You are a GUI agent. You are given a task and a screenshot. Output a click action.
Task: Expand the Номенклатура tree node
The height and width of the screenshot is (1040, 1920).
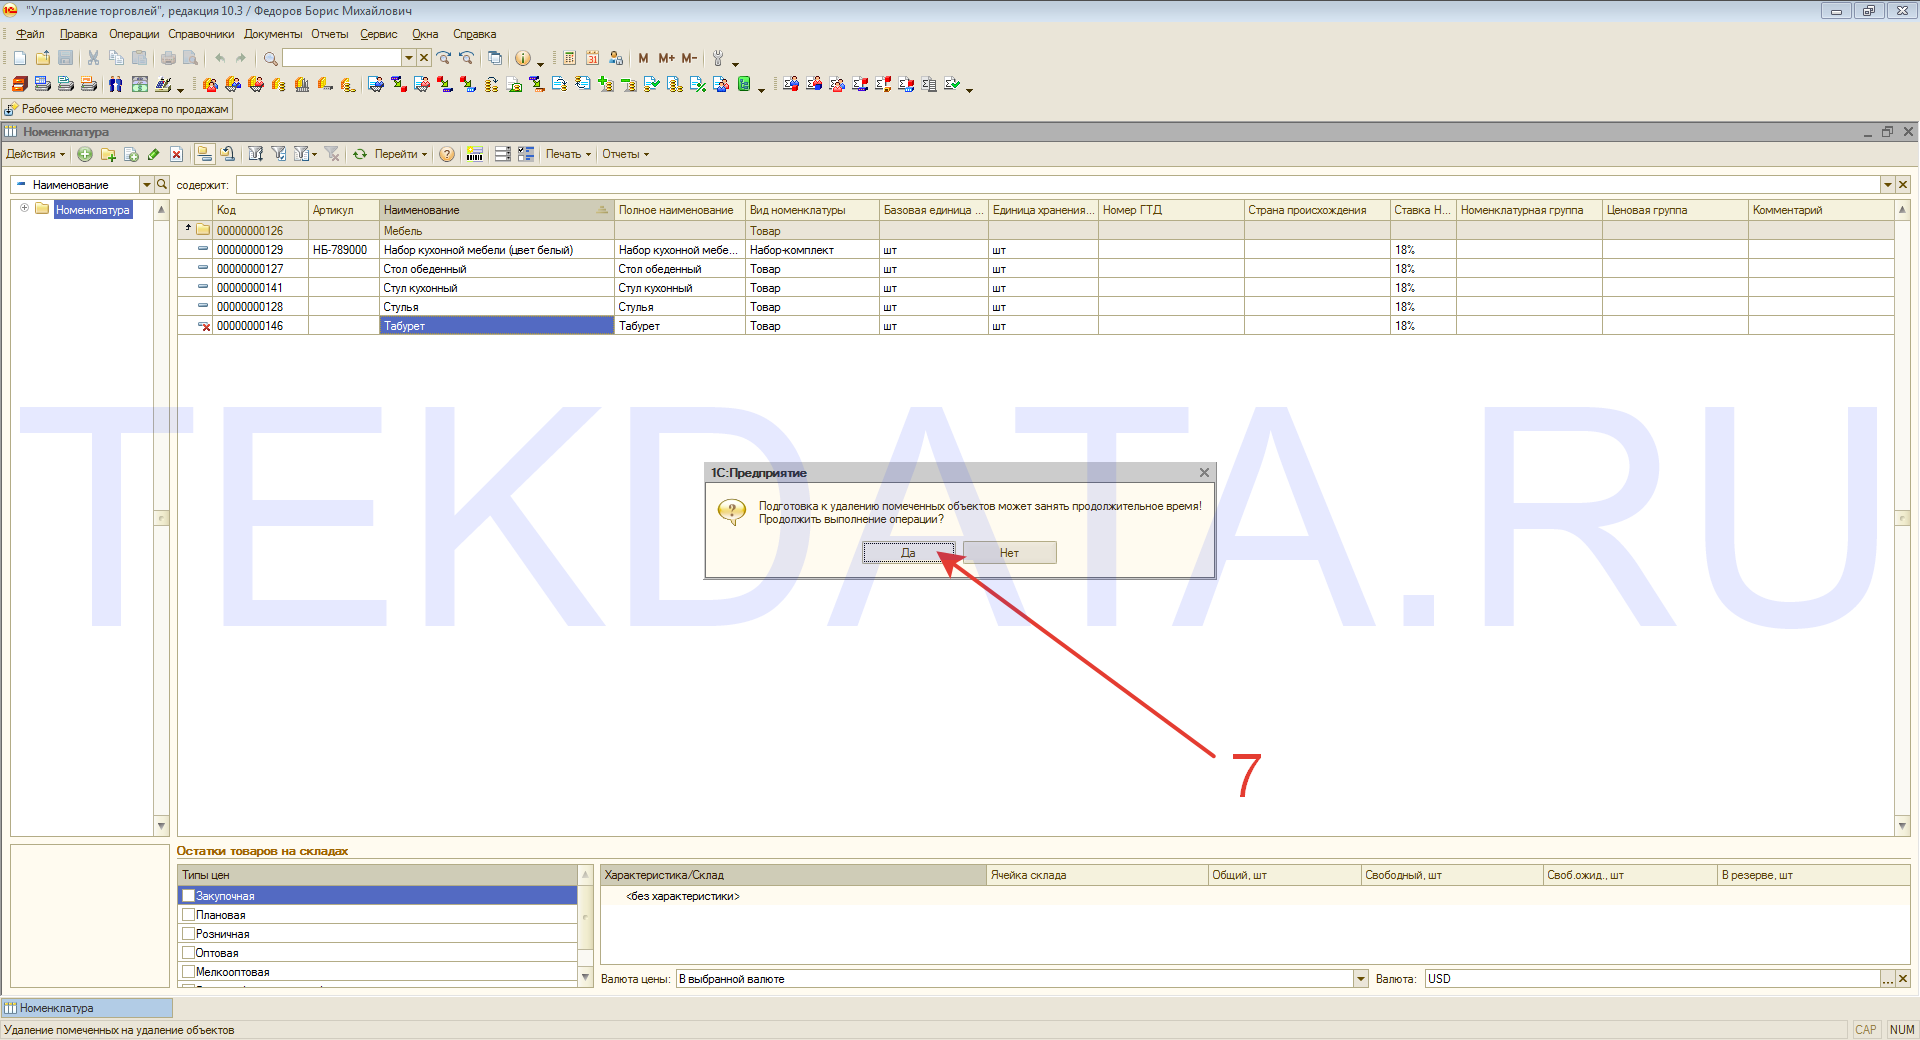[x=24, y=209]
